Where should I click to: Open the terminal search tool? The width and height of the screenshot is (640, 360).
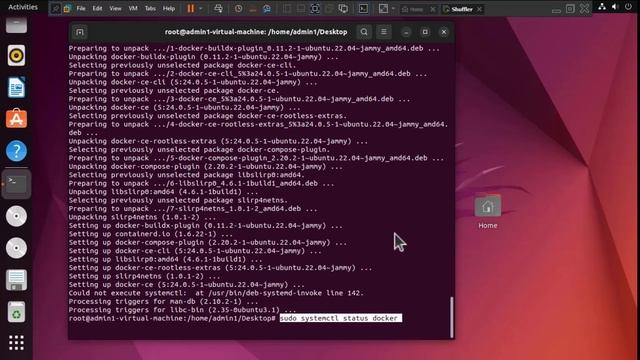pos(364,32)
